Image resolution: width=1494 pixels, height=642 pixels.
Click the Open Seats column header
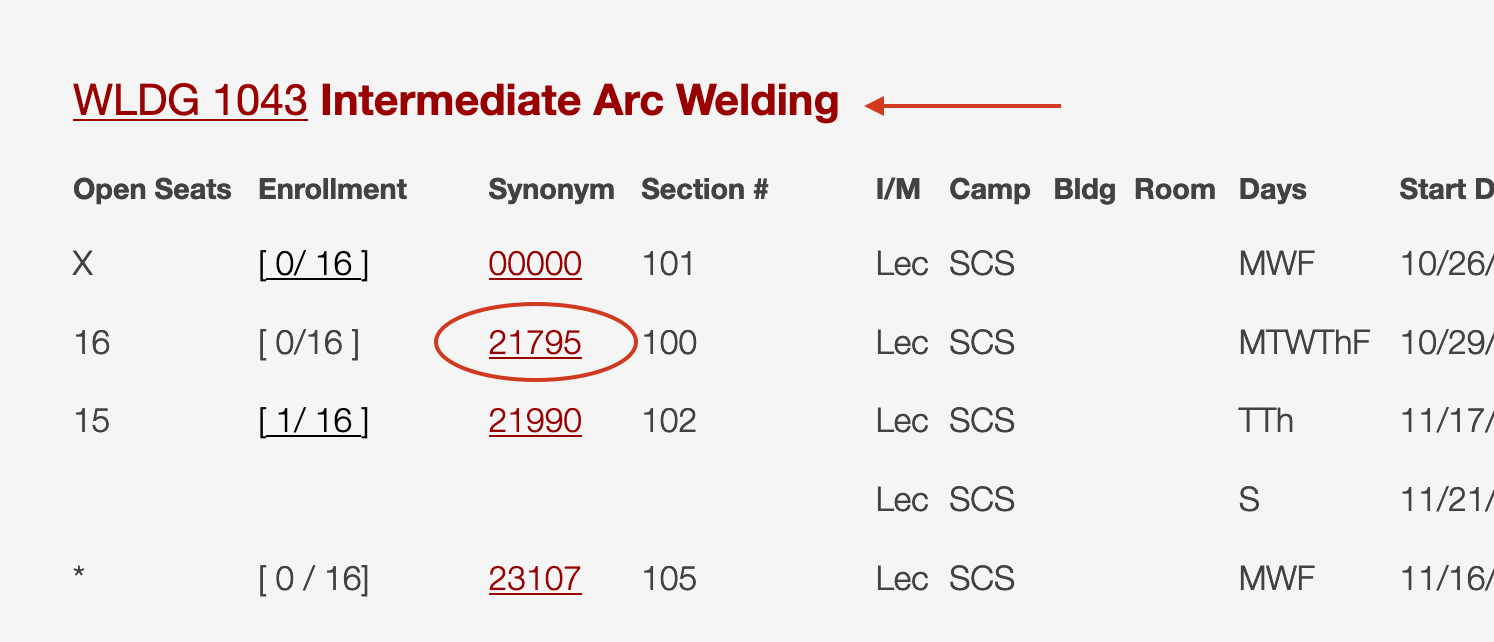click(x=152, y=190)
